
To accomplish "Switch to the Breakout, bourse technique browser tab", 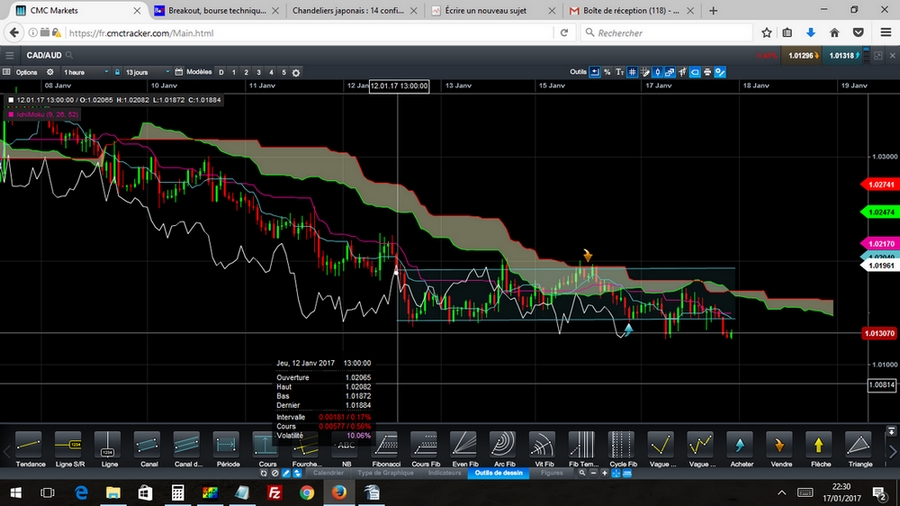I will [217, 10].
